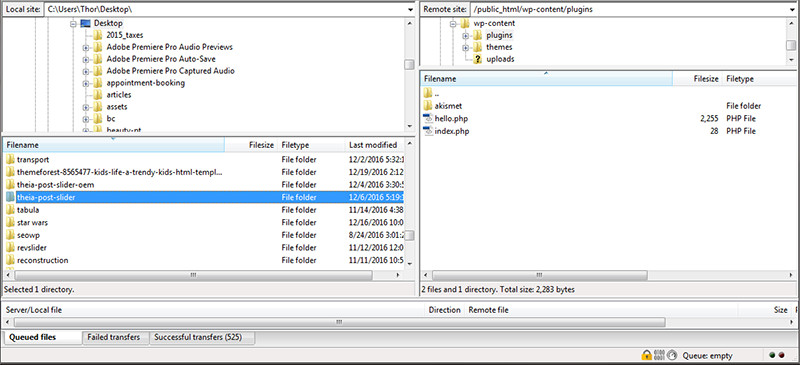Click the lock encryption icon in status bar

646,355
